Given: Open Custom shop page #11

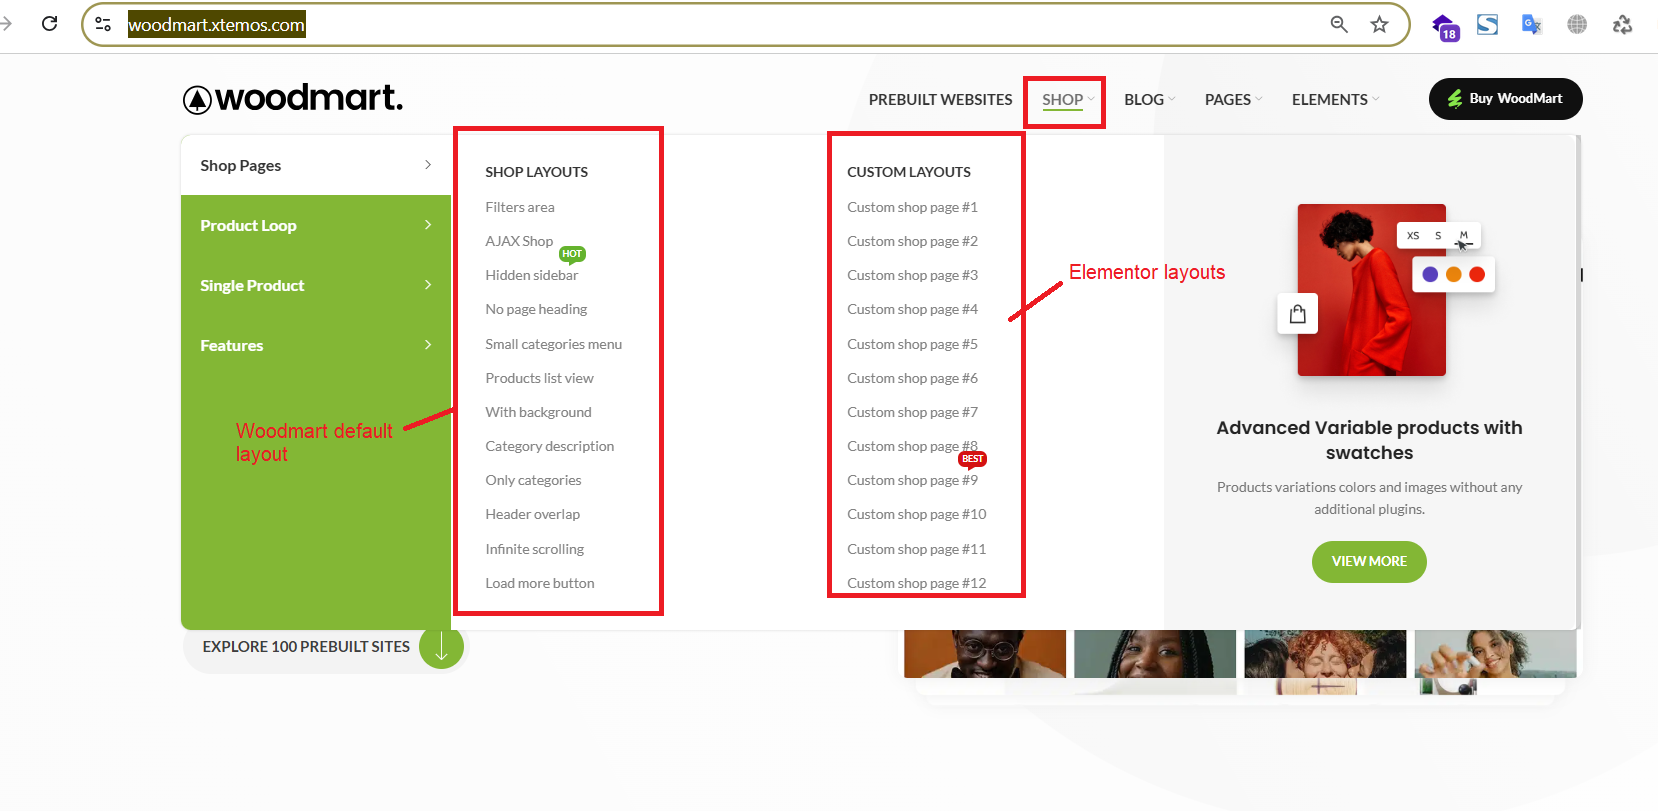Looking at the screenshot, I should click(x=917, y=549).
